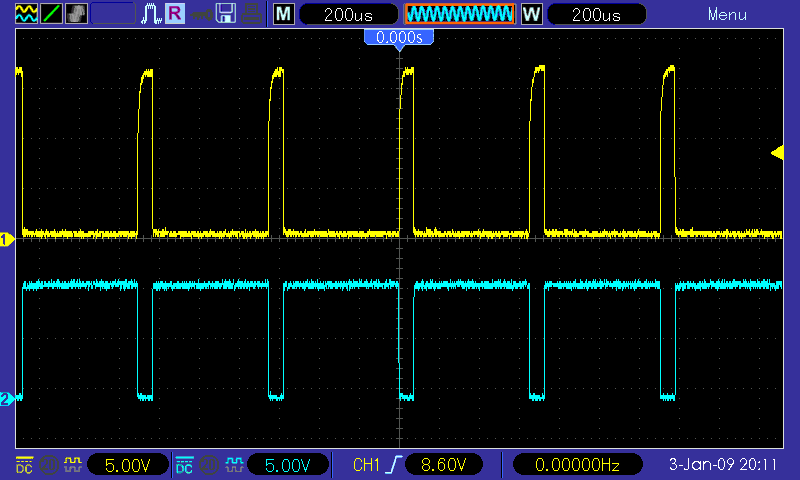Click the blank field beside the persistence icon
Screen dimensions: 800x480
(113, 14)
